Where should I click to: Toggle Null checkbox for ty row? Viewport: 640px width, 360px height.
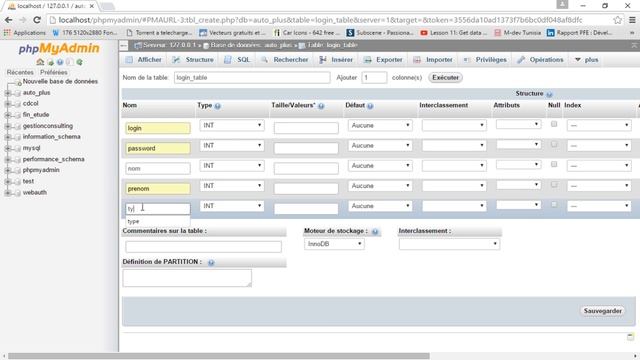pyautogui.click(x=554, y=204)
